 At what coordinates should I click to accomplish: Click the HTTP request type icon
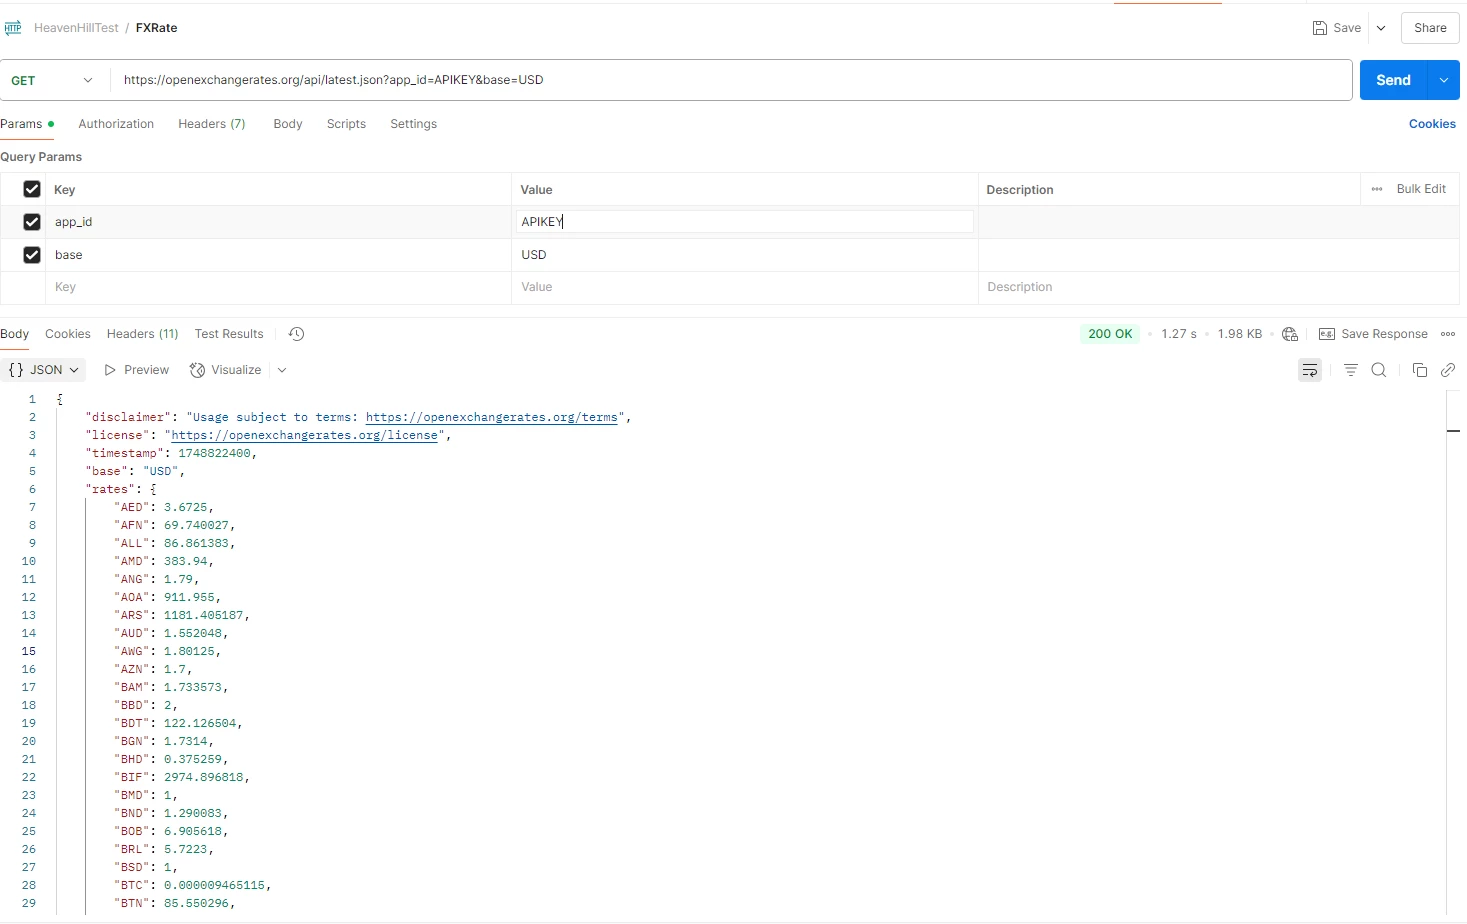[x=13, y=28]
